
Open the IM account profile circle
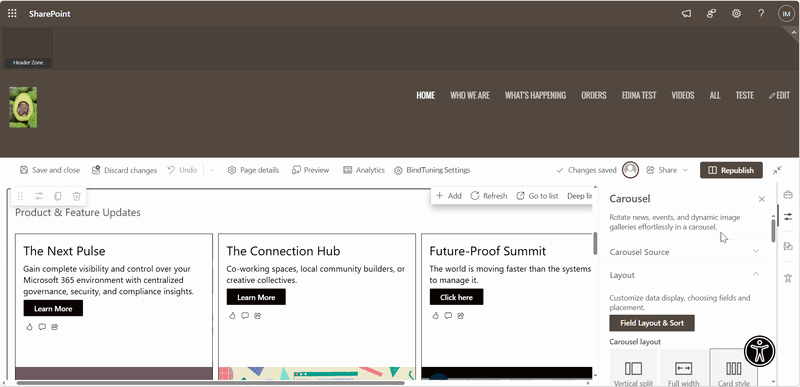pos(786,14)
